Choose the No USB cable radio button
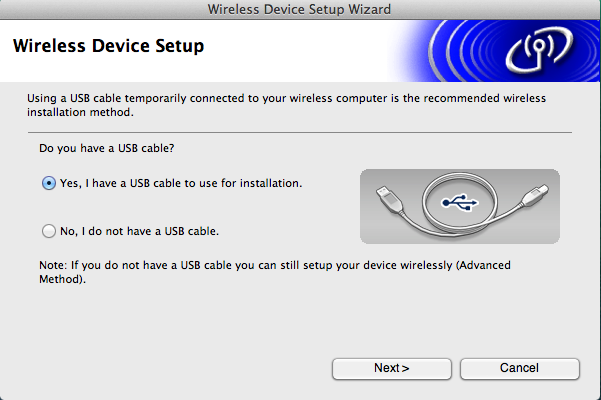This screenshot has width=601, height=400. click(49, 231)
